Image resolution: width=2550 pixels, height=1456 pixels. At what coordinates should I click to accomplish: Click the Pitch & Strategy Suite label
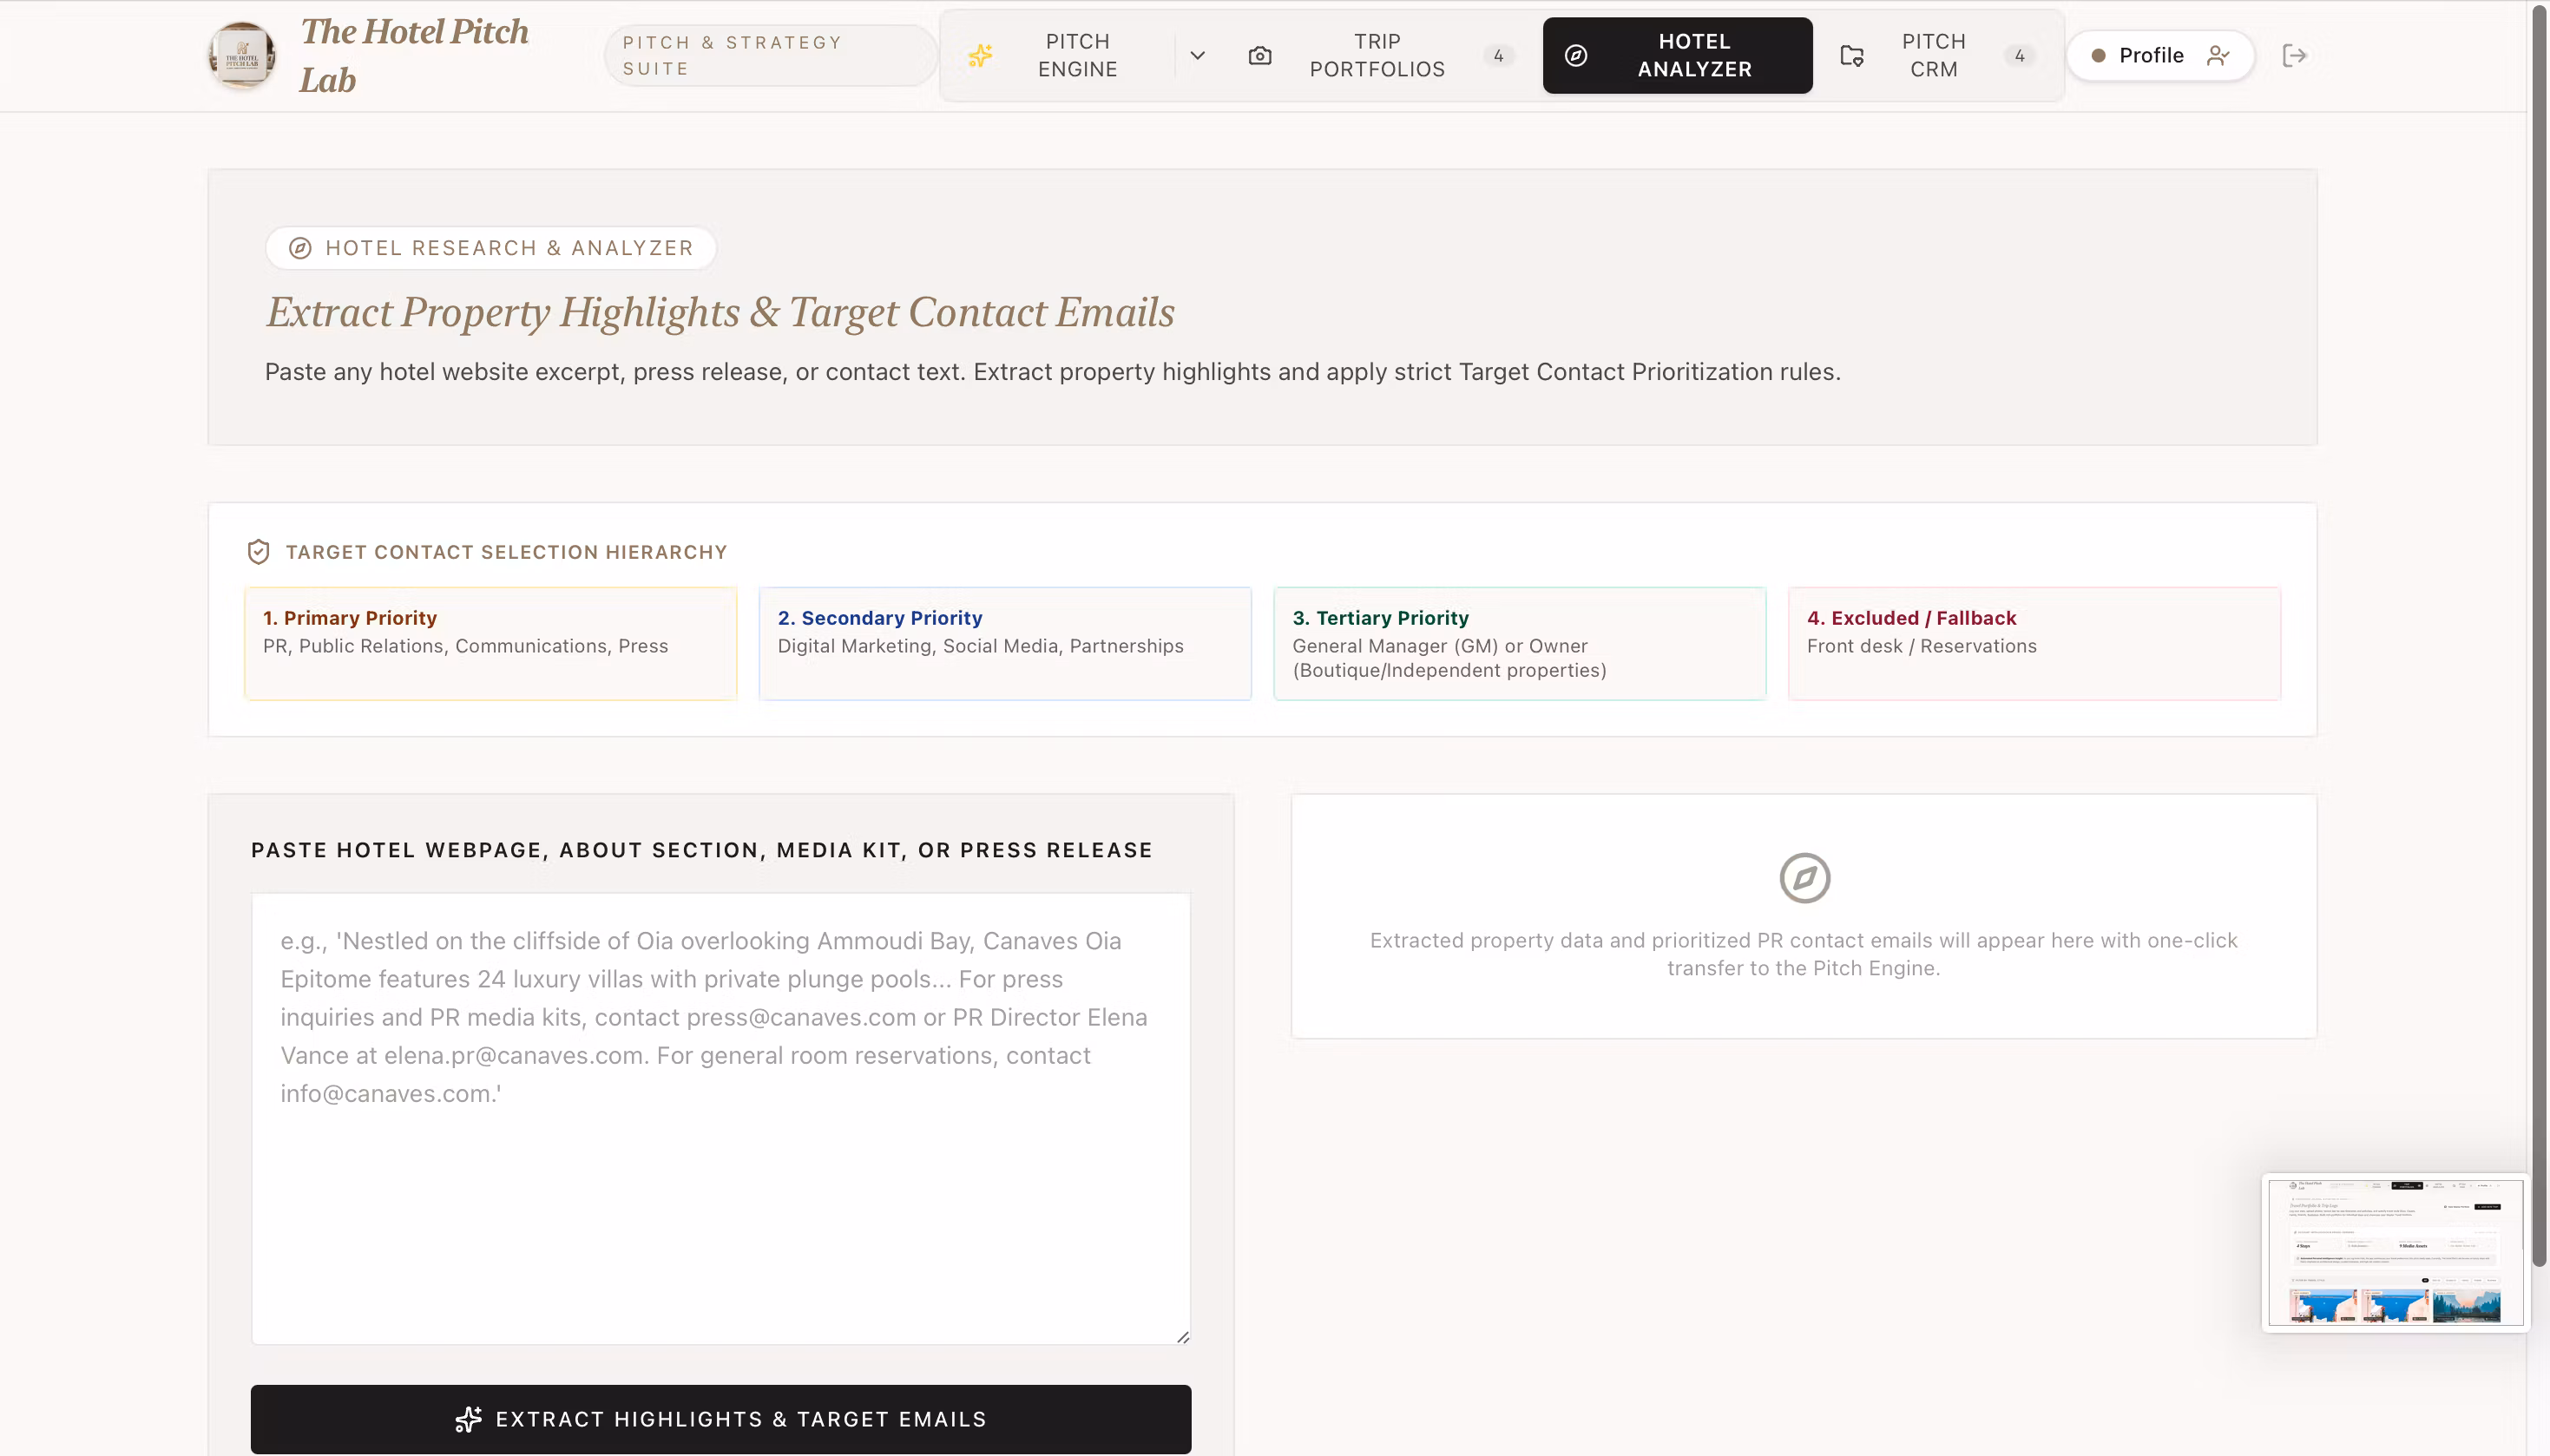pyautogui.click(x=770, y=55)
